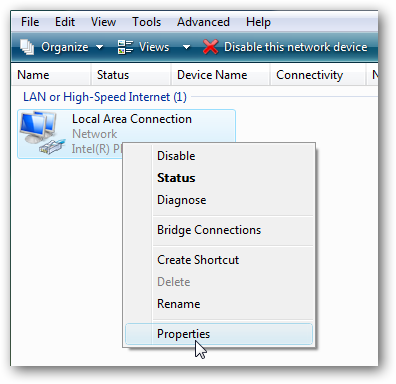Open the Views dropdown arrow
Image resolution: width=396 pixels, height=384 pixels.
point(187,47)
